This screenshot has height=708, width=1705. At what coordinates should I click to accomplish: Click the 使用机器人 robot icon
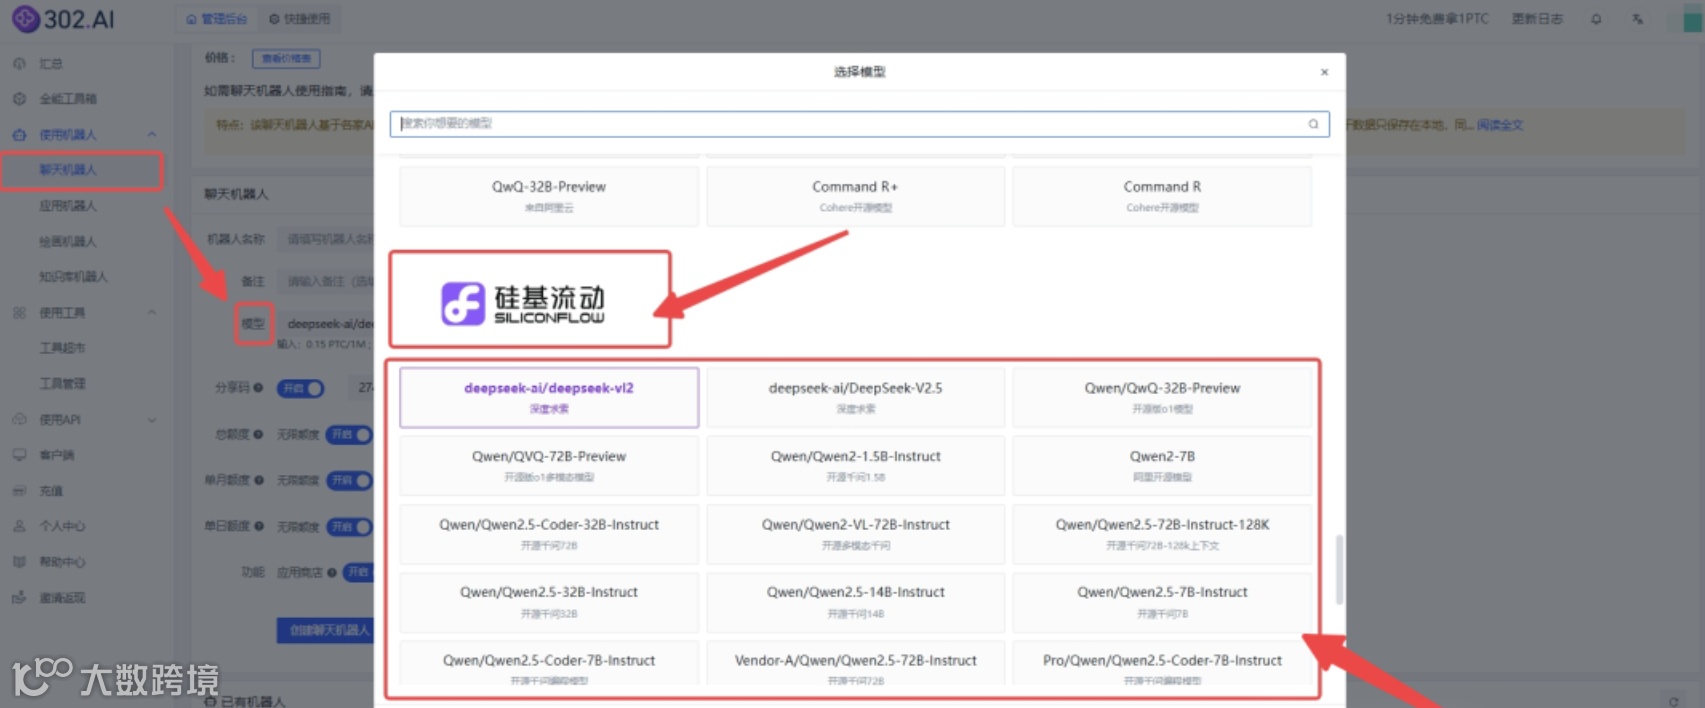pyautogui.click(x=19, y=135)
